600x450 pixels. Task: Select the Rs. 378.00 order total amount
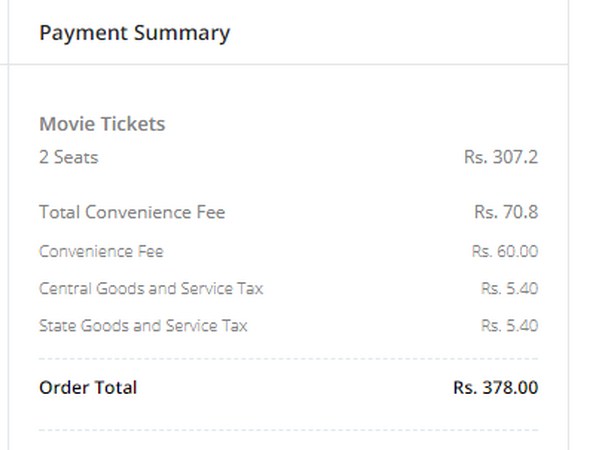pos(495,387)
